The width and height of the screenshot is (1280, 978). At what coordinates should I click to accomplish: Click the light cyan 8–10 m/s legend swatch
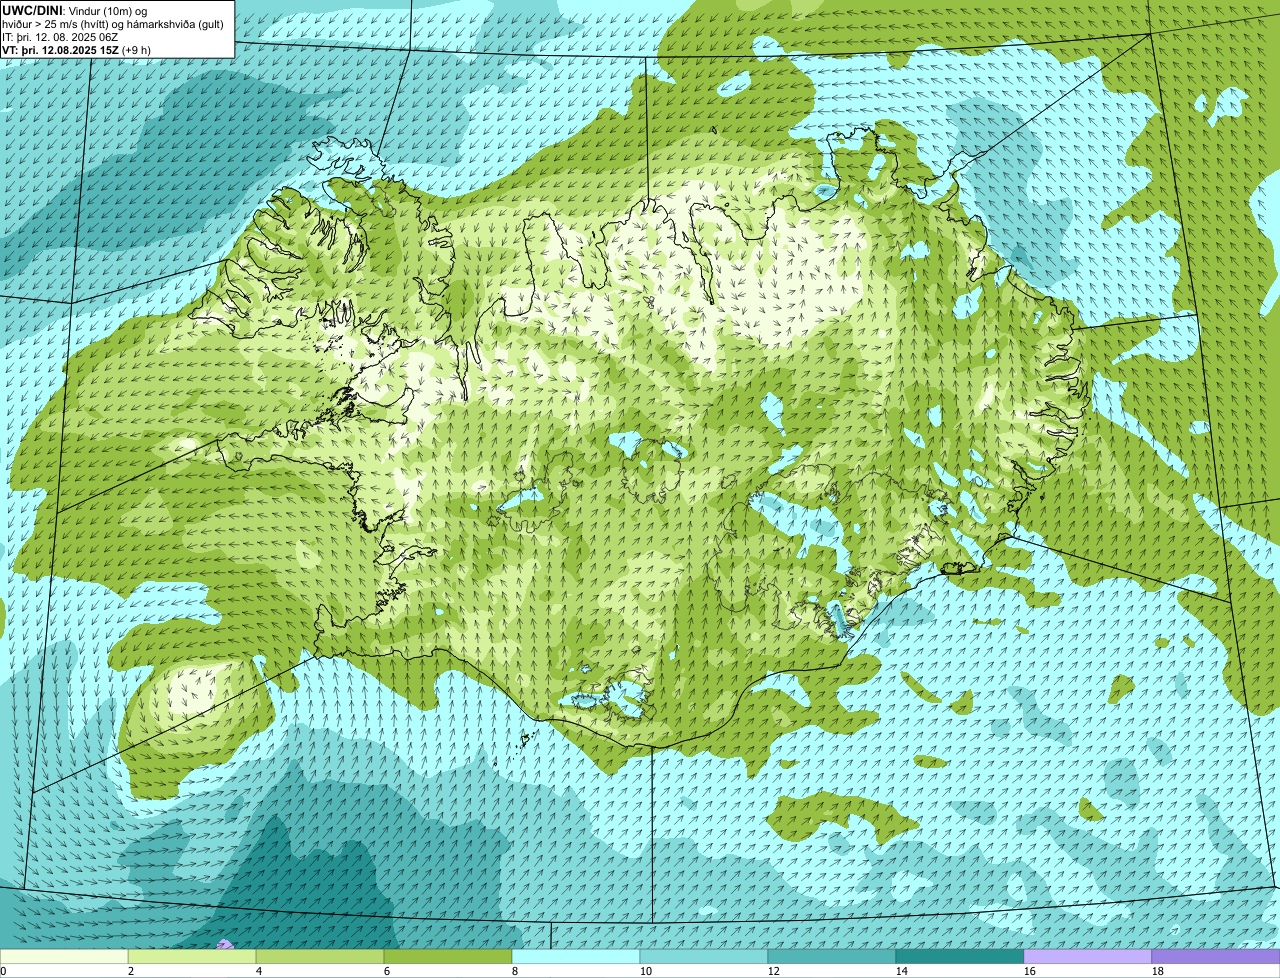pyautogui.click(x=576, y=957)
